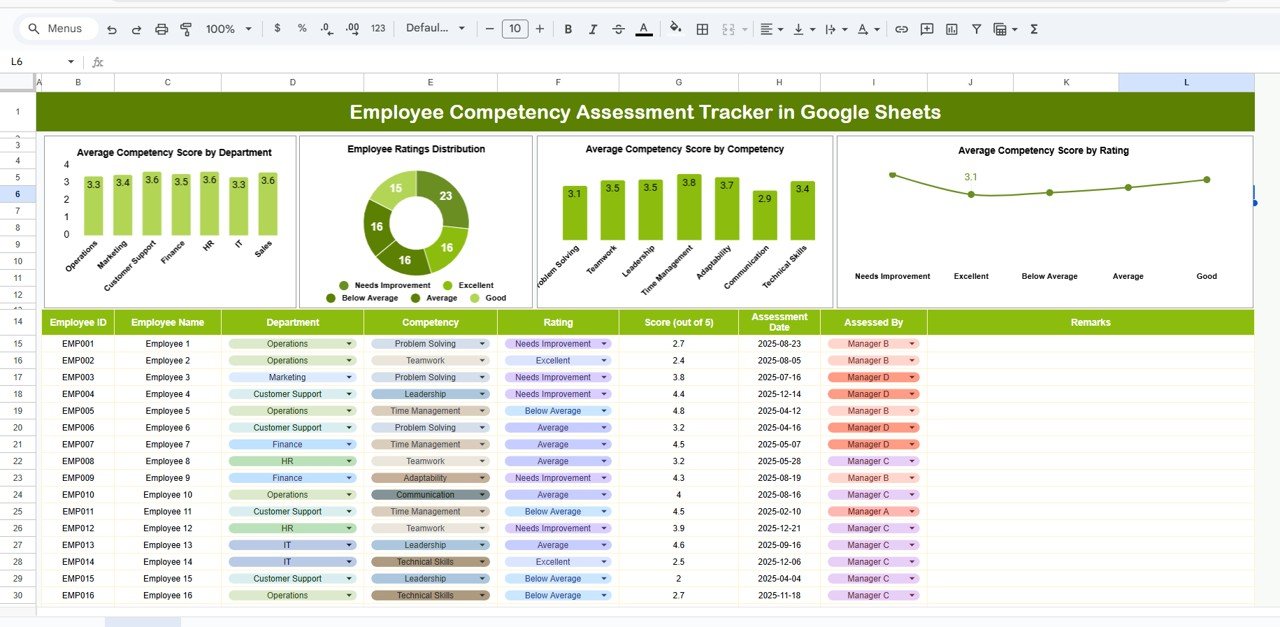Click the Print icon
Viewport: 1280px width, 627px height.
pos(160,28)
